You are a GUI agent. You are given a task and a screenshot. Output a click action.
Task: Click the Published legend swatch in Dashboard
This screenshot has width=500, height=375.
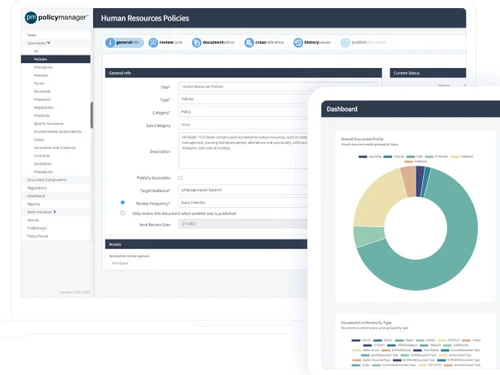click(455, 156)
